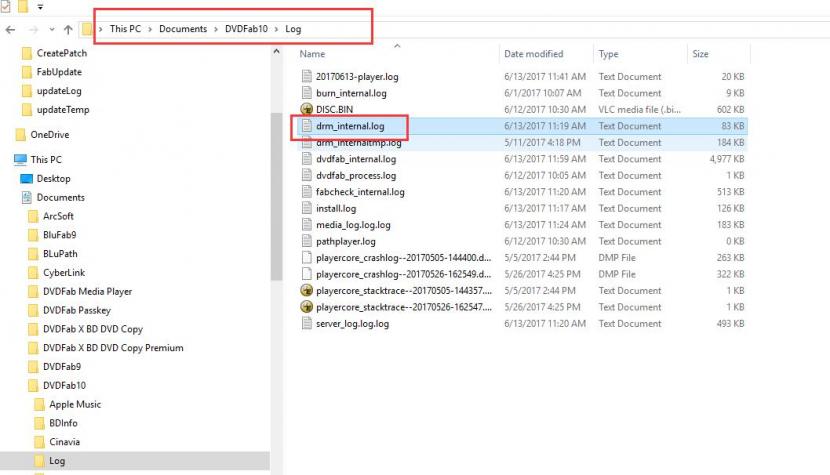Select playercore_crashlog 144400 DMP file icon
Screen dimensions: 830x475
point(306,257)
